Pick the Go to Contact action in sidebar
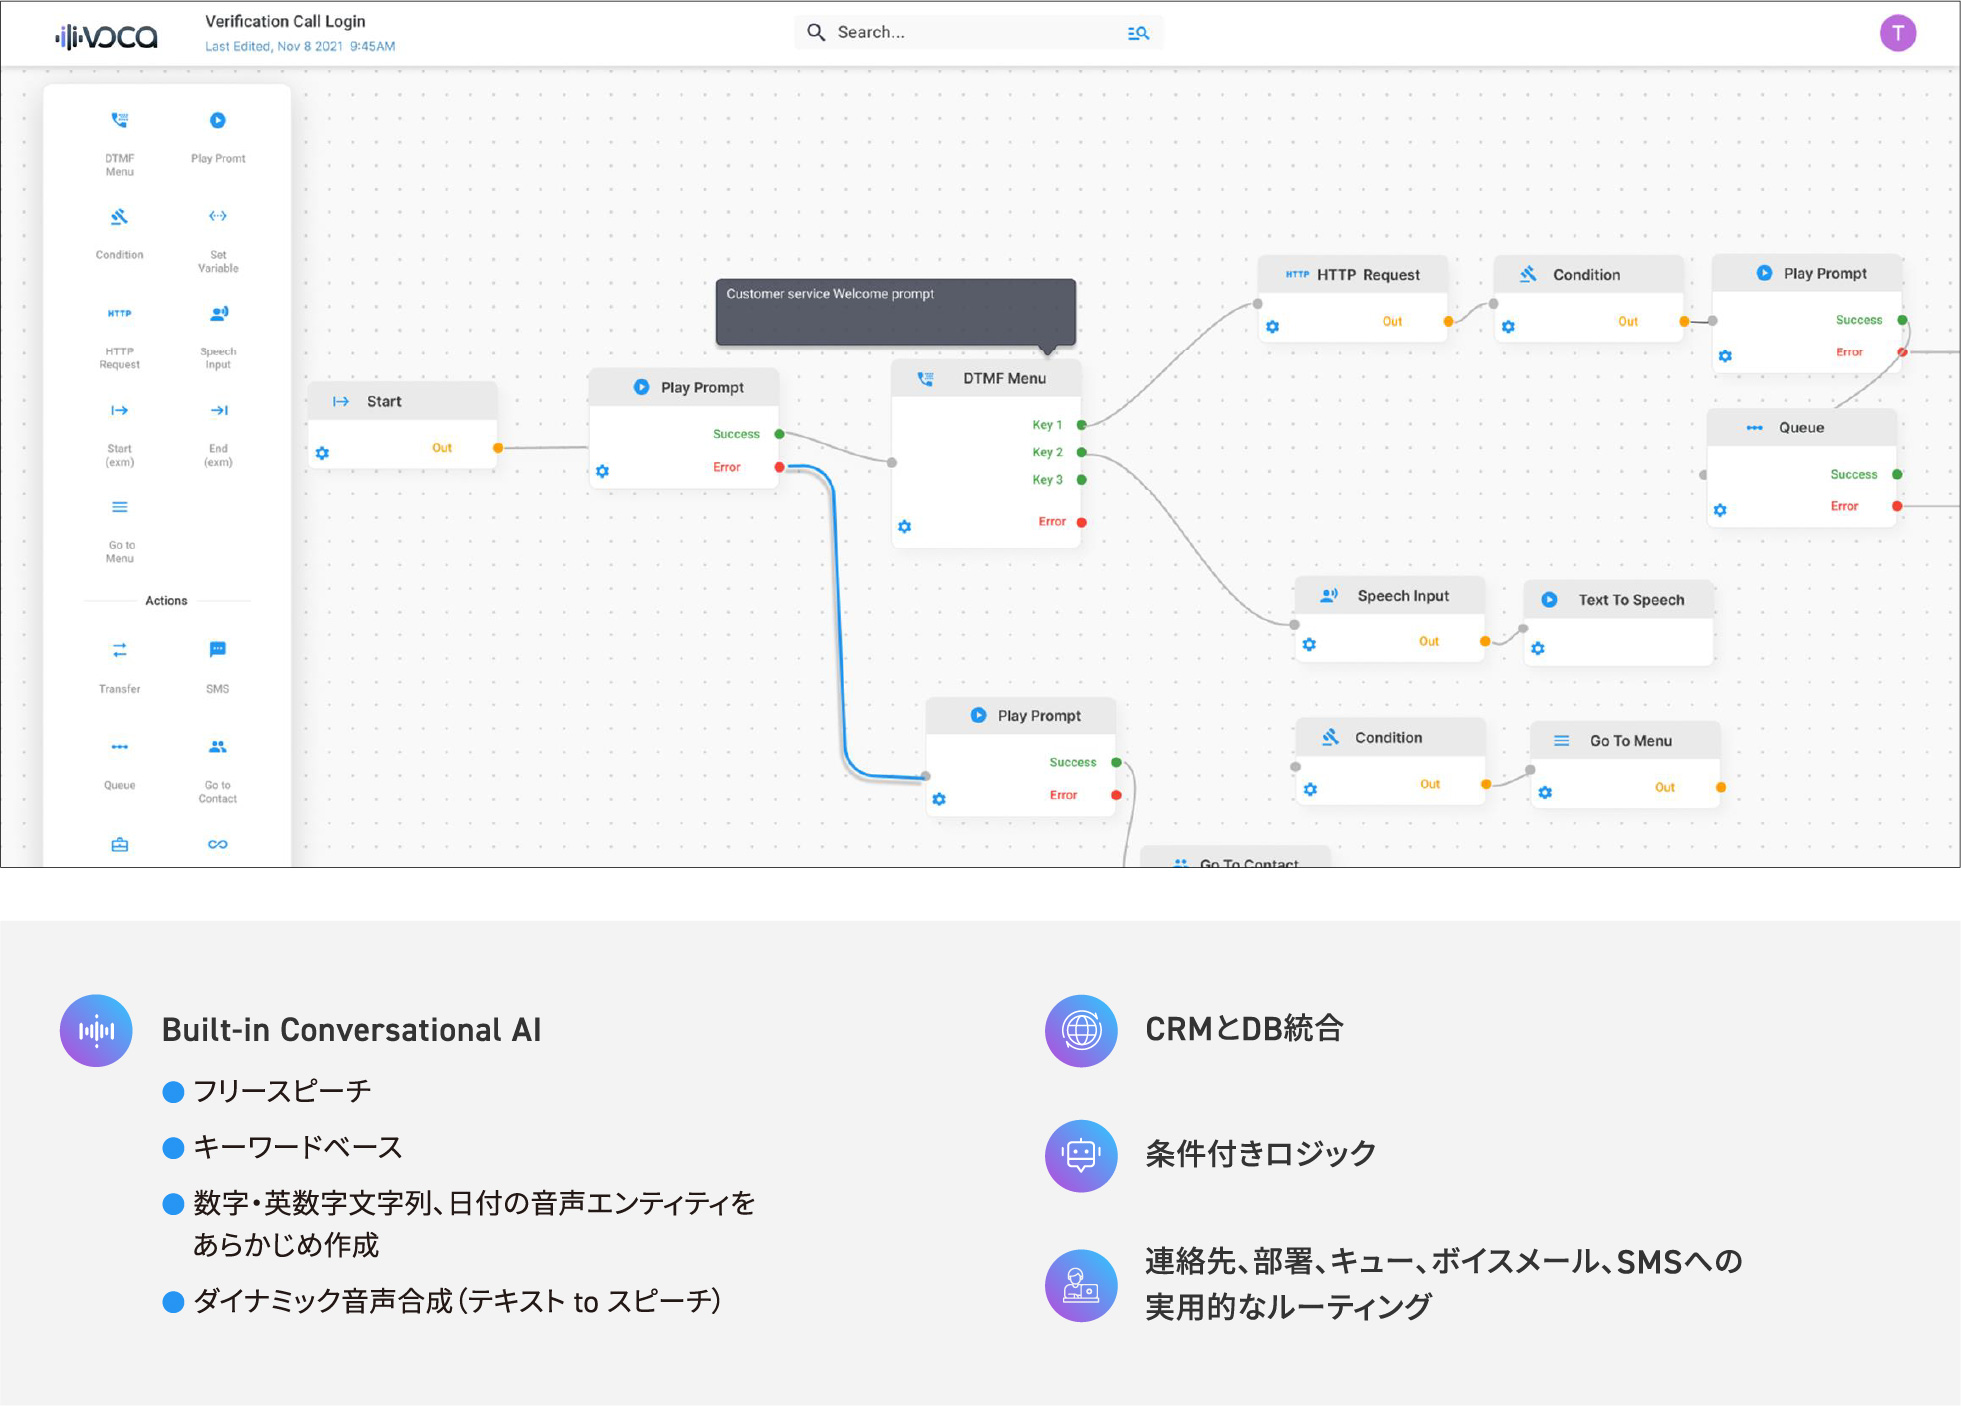The width and height of the screenshot is (1961, 1406). [218, 771]
